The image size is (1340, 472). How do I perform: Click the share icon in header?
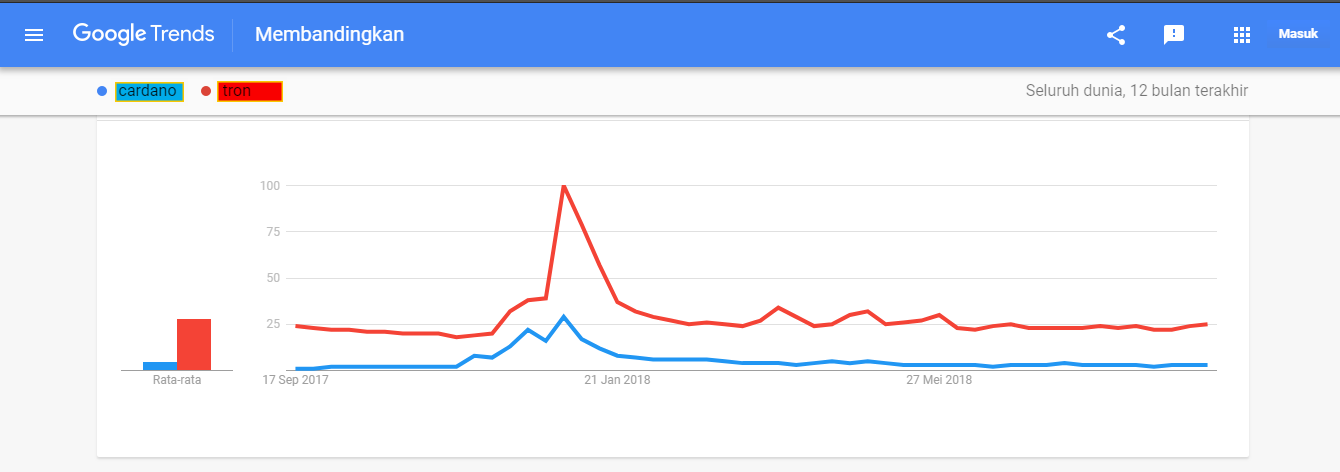(x=1116, y=35)
